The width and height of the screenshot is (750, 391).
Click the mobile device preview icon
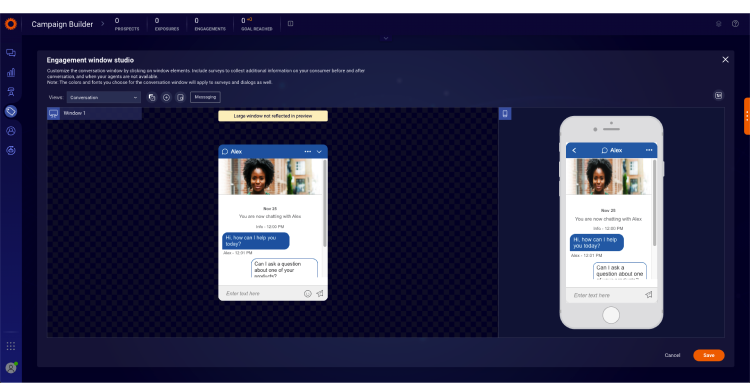[505, 113]
